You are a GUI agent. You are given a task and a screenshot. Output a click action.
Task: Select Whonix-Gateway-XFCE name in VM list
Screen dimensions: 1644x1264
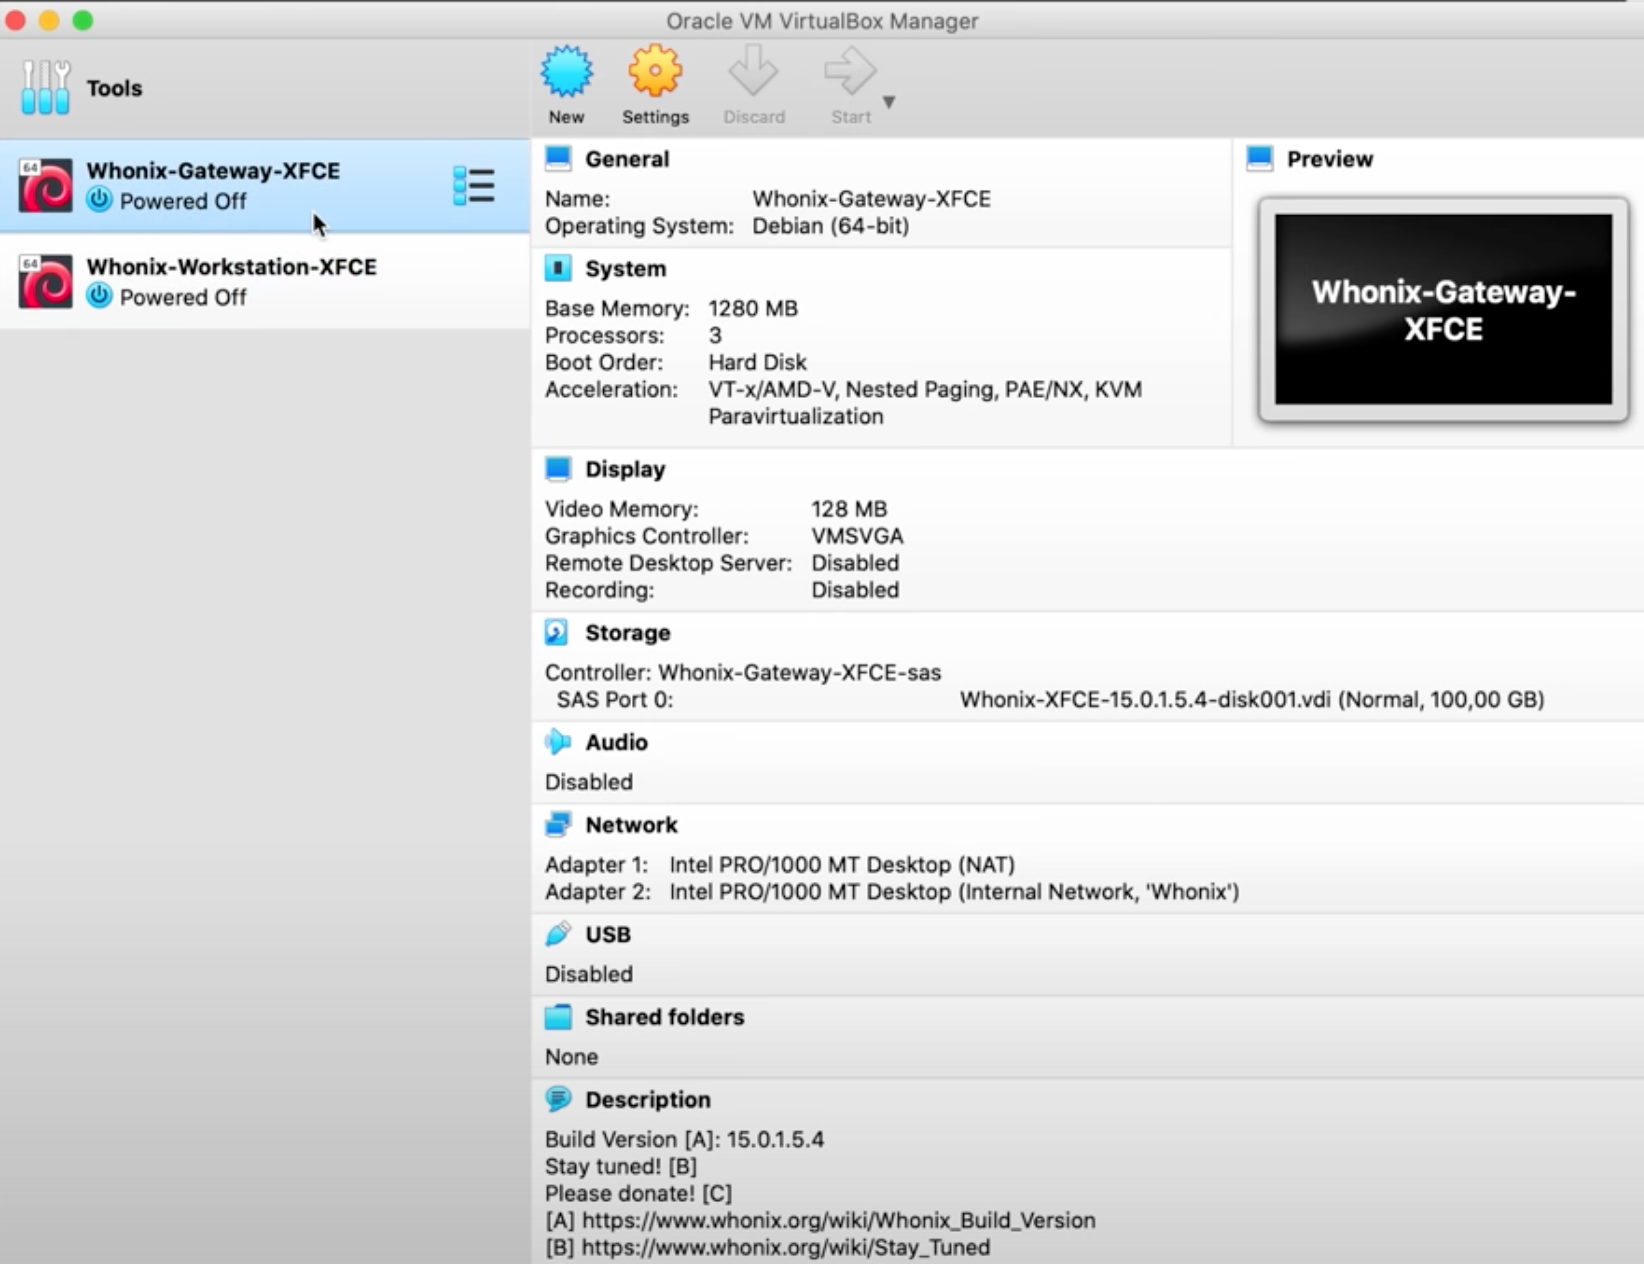(x=213, y=171)
